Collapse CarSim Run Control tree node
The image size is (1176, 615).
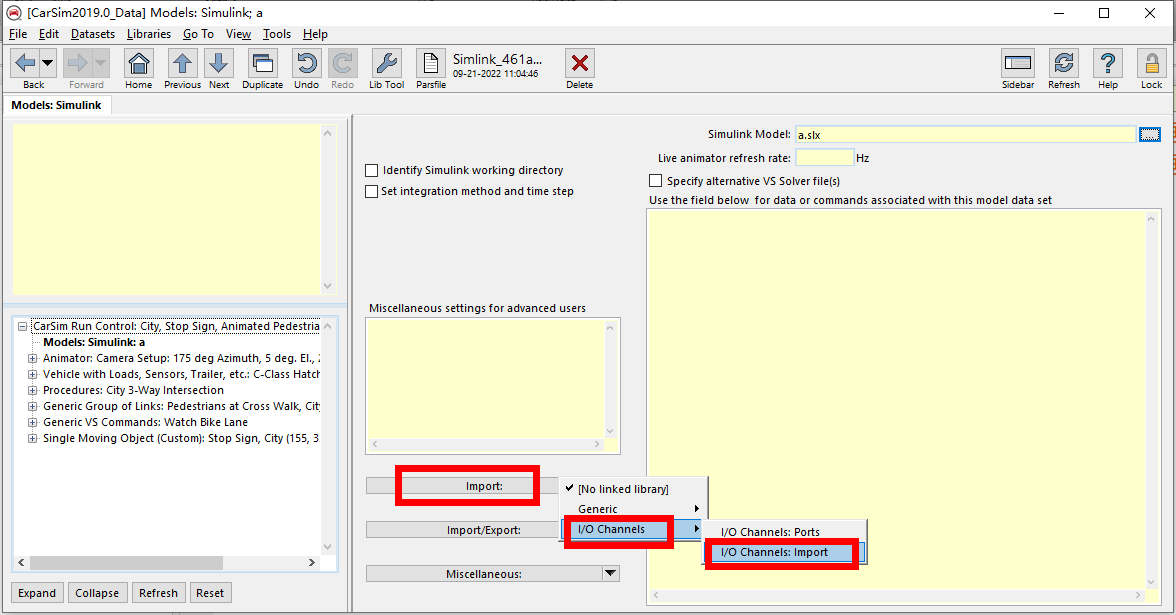point(22,326)
